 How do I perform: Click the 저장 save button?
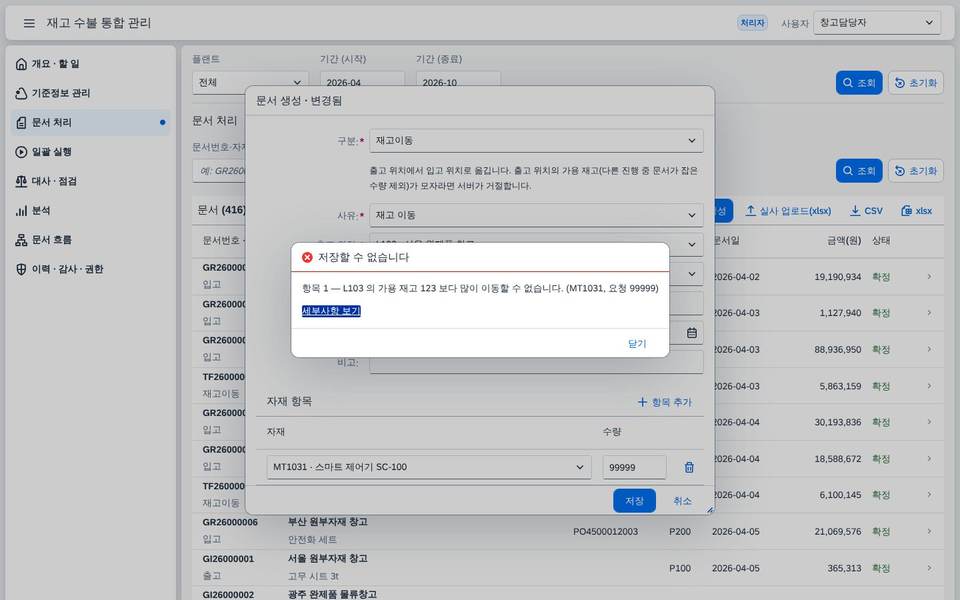point(634,501)
